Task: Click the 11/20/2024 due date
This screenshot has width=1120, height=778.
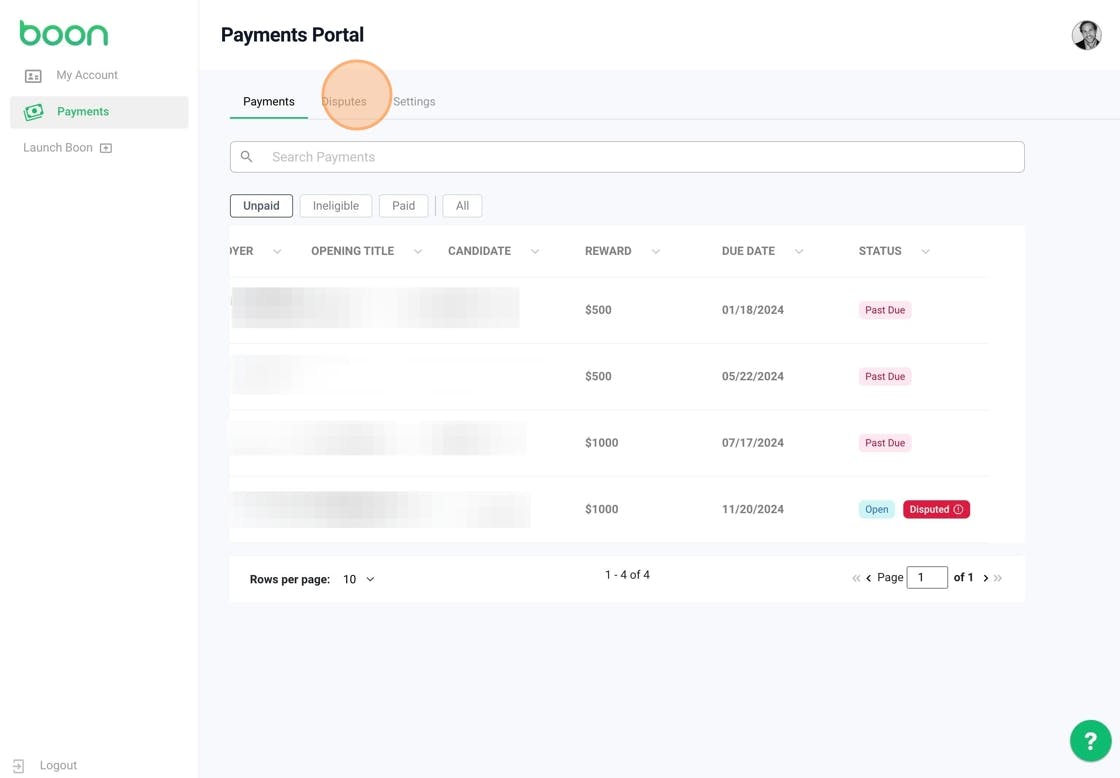Action: [x=753, y=509]
